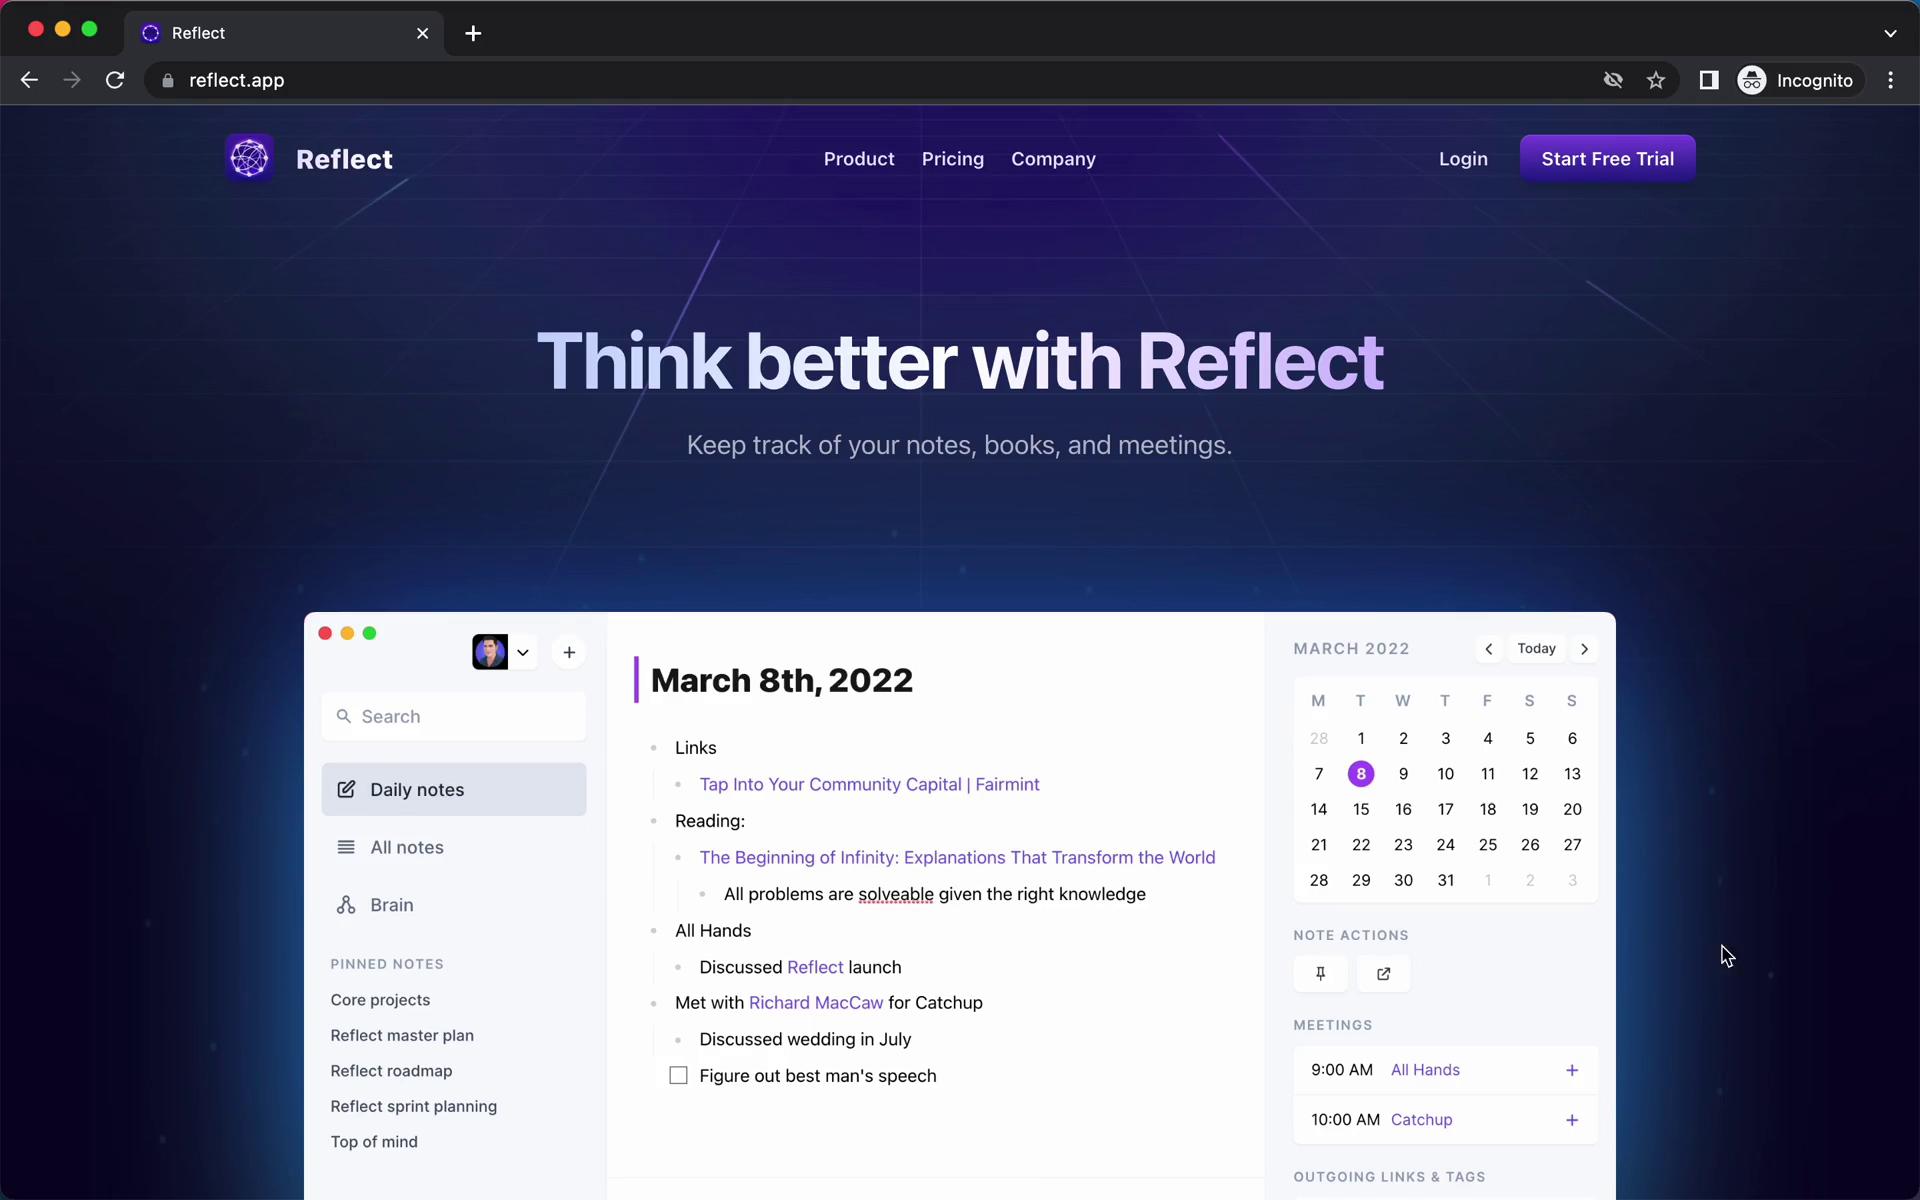The height and width of the screenshot is (1200, 1920).
Task: Click the All notes sidebar icon
Action: pyautogui.click(x=347, y=846)
